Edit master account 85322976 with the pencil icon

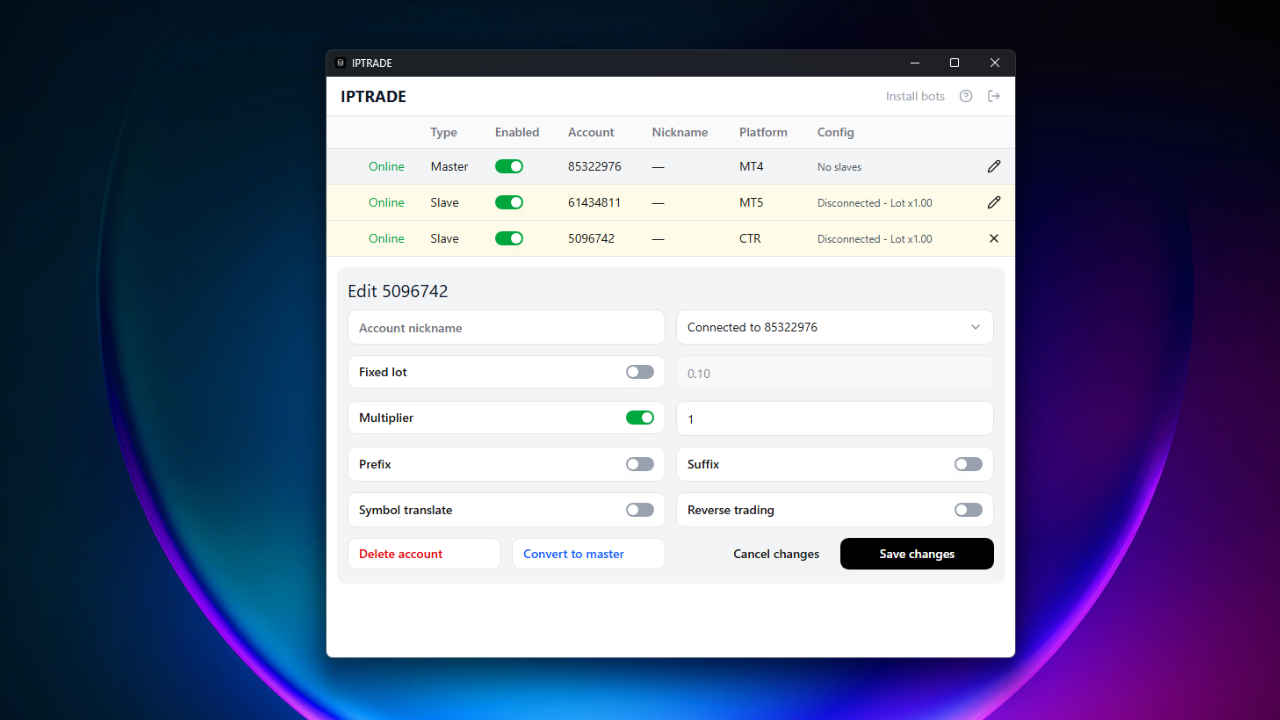993,166
